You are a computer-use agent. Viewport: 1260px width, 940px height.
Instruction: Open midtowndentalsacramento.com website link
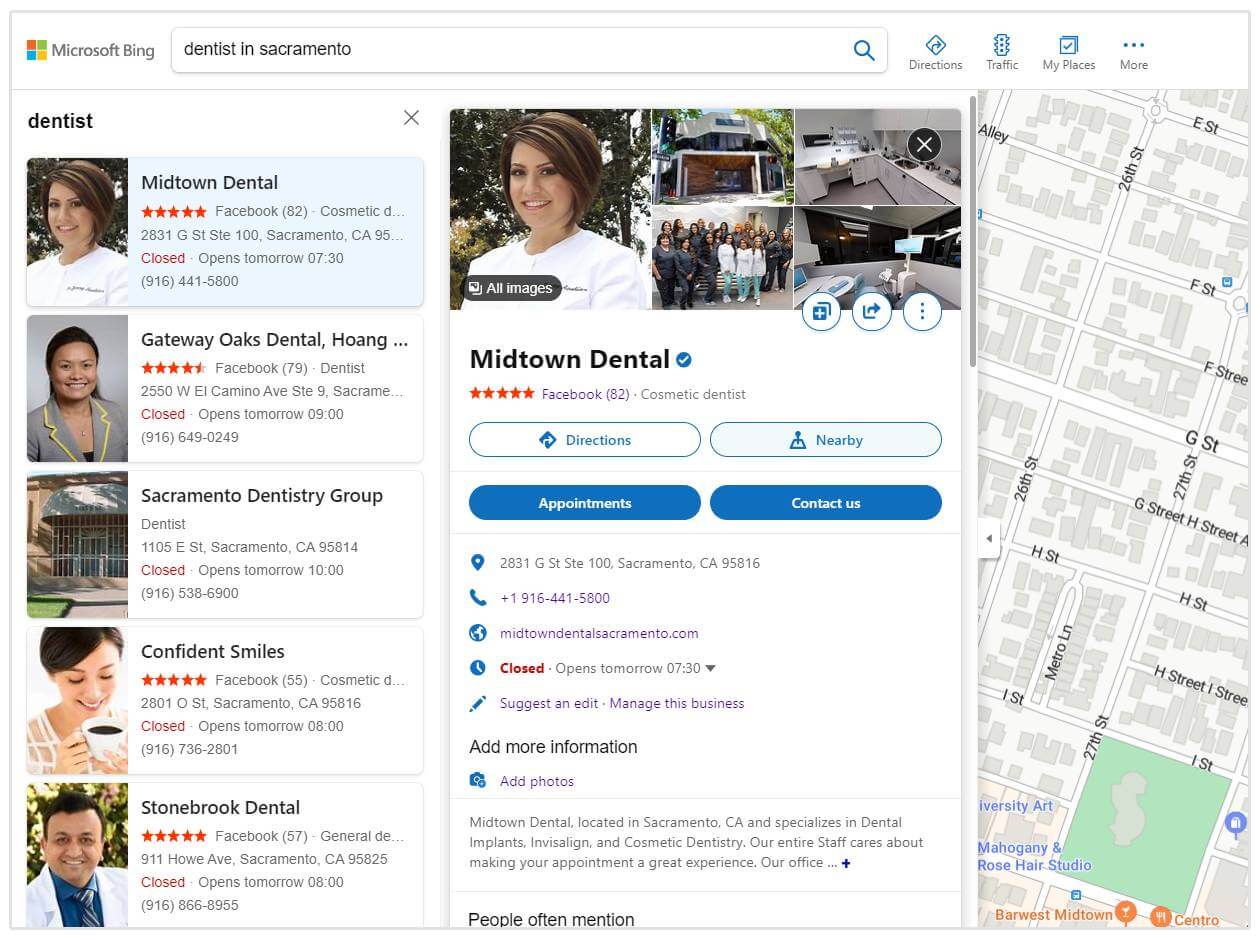tap(599, 633)
